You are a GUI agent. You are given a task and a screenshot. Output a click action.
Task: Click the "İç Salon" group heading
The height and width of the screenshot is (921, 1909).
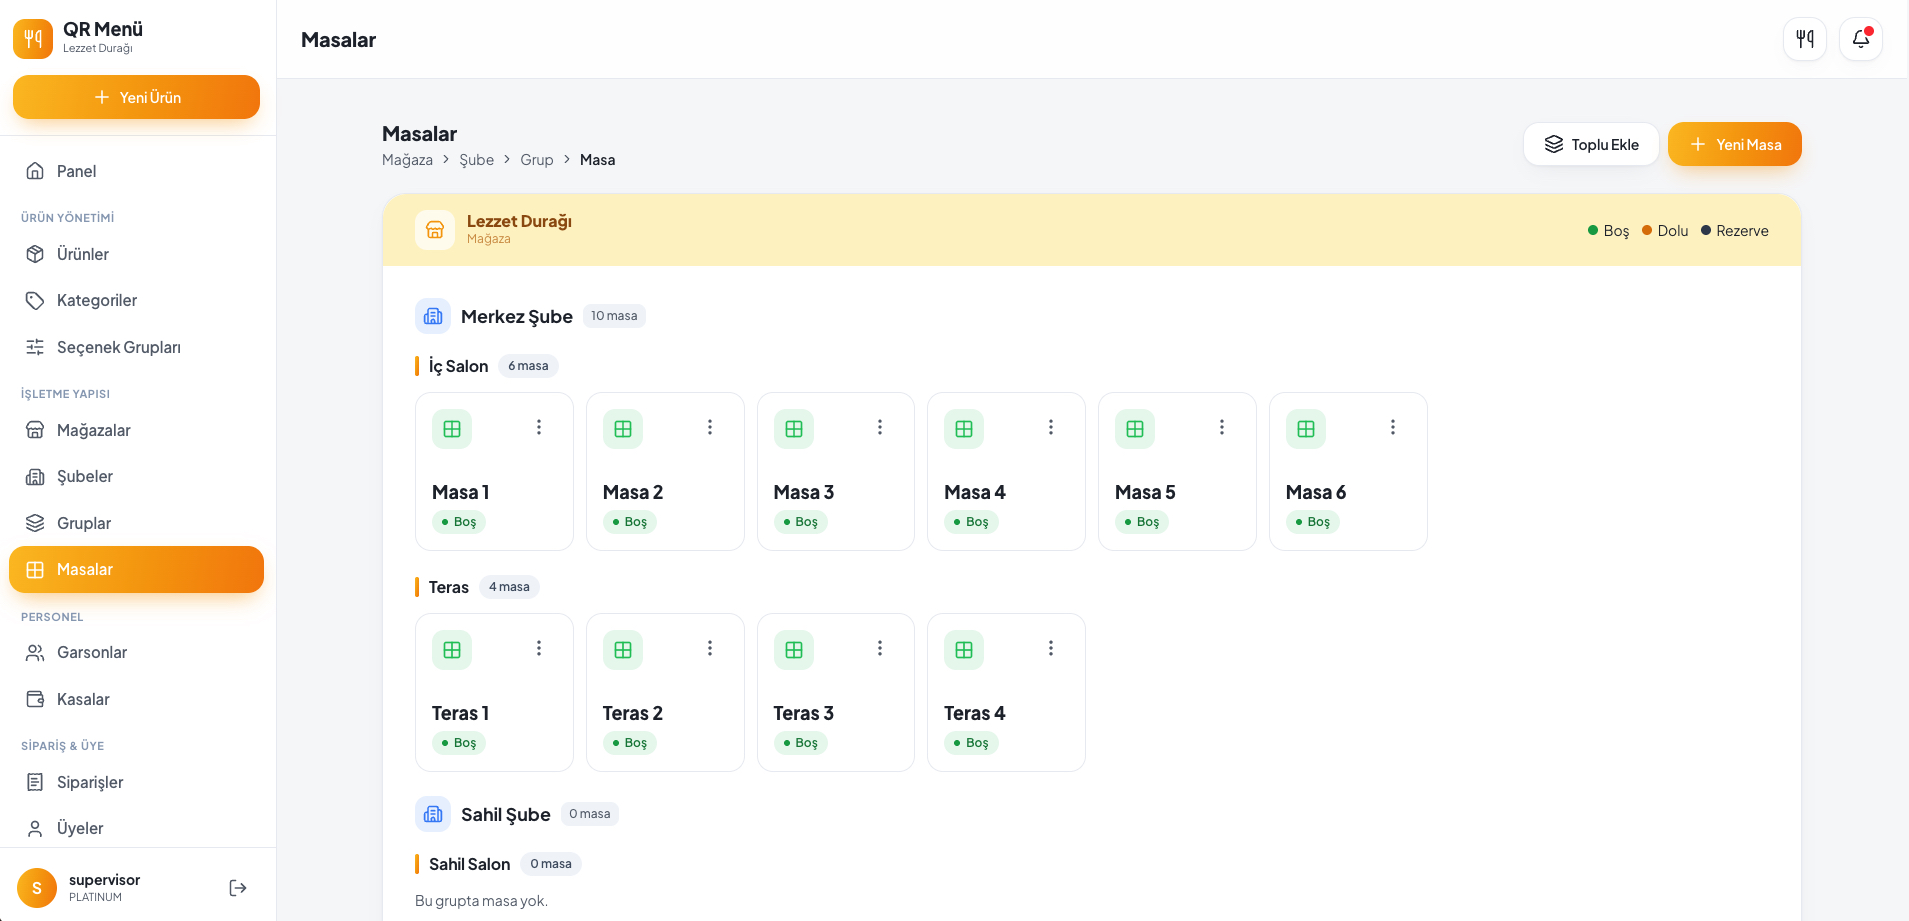pos(458,366)
